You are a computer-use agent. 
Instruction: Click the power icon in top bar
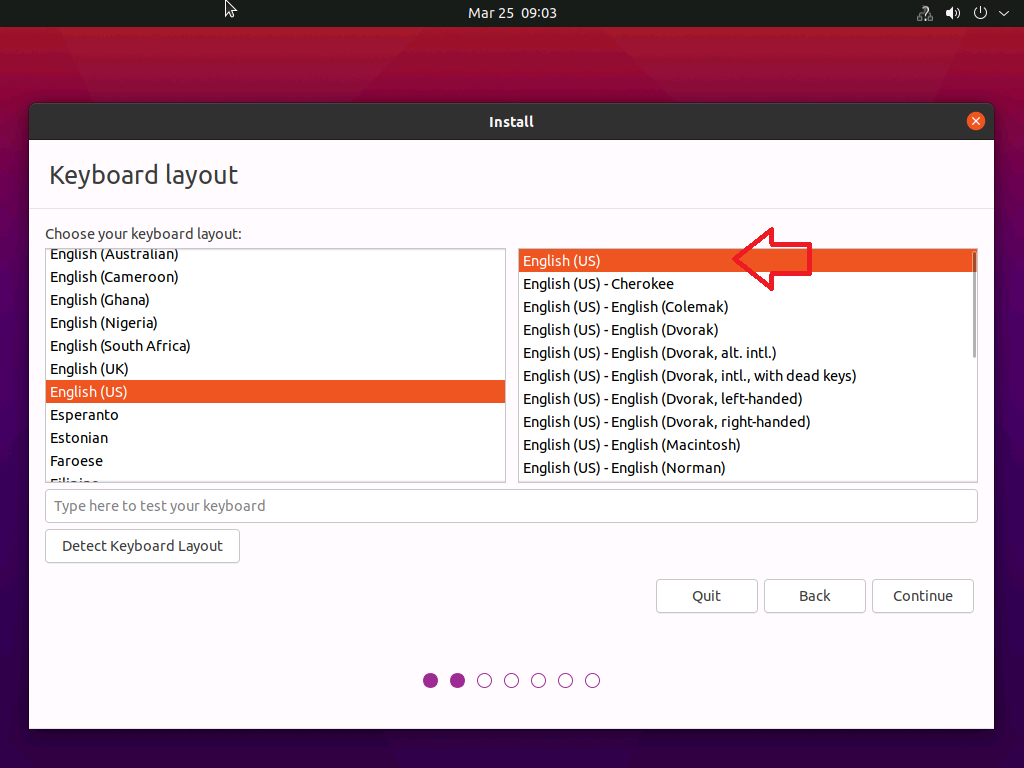coord(980,13)
